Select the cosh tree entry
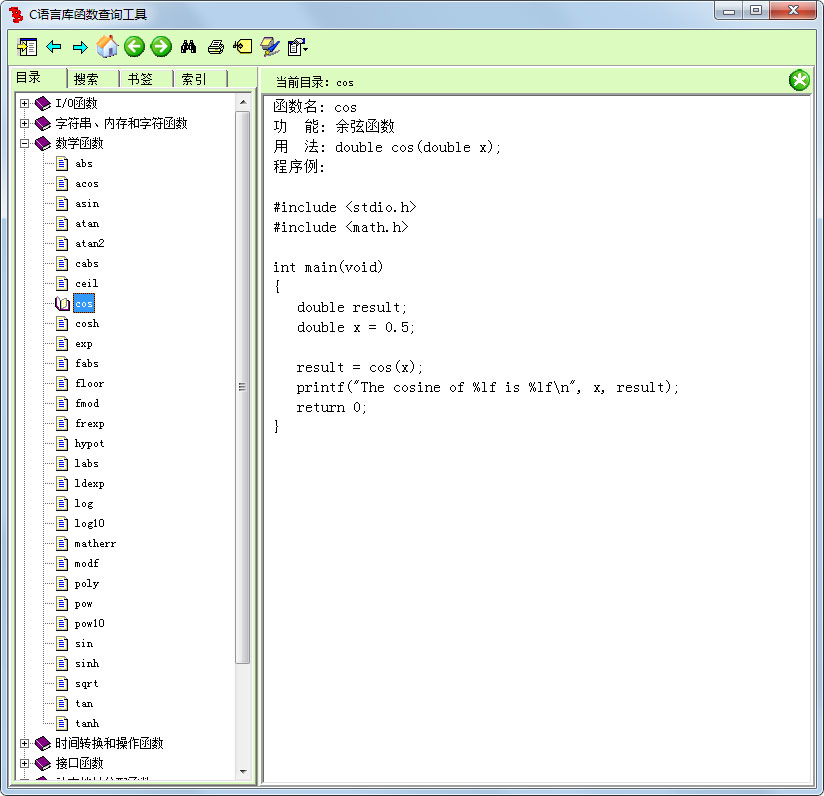This screenshot has width=824, height=796. click(x=87, y=324)
